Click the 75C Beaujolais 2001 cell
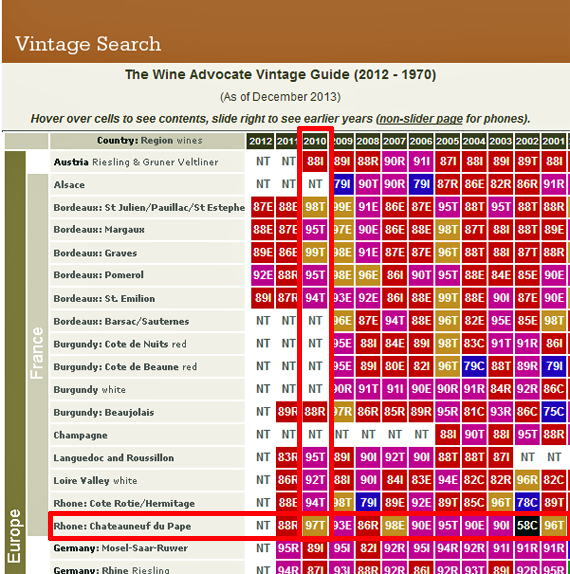 point(553,411)
